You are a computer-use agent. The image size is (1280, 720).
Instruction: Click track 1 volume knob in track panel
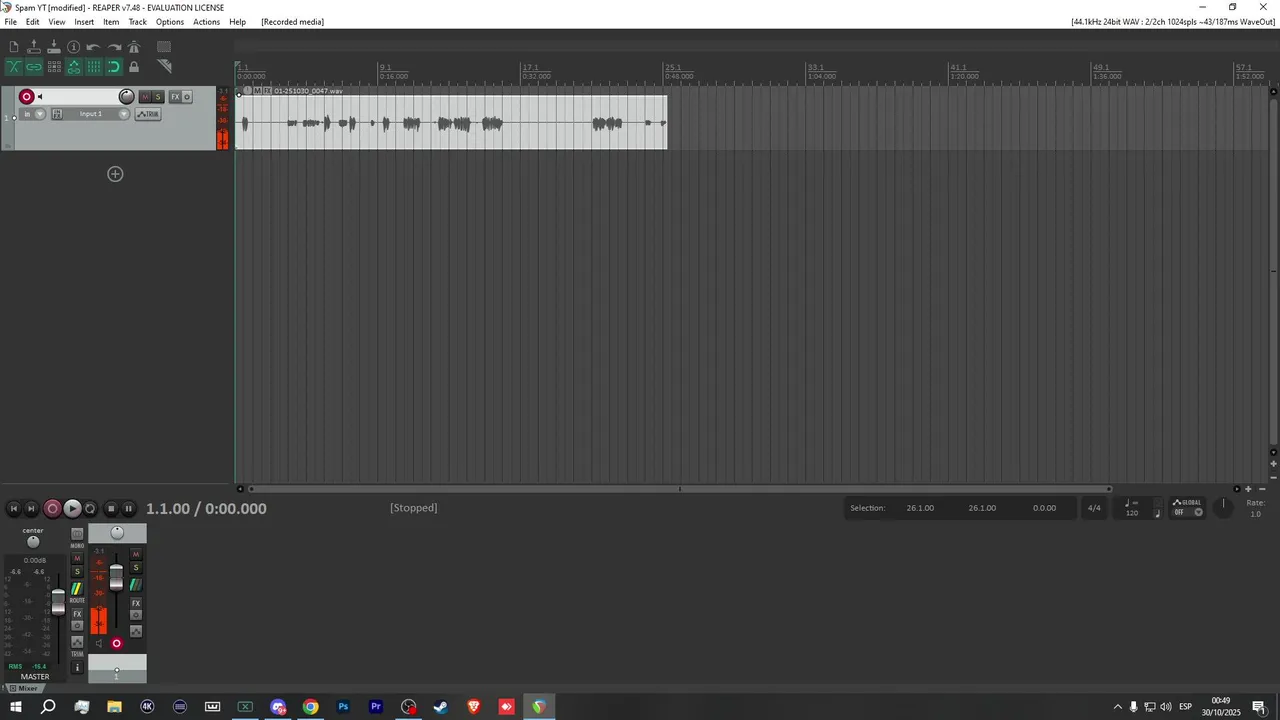pos(127,97)
